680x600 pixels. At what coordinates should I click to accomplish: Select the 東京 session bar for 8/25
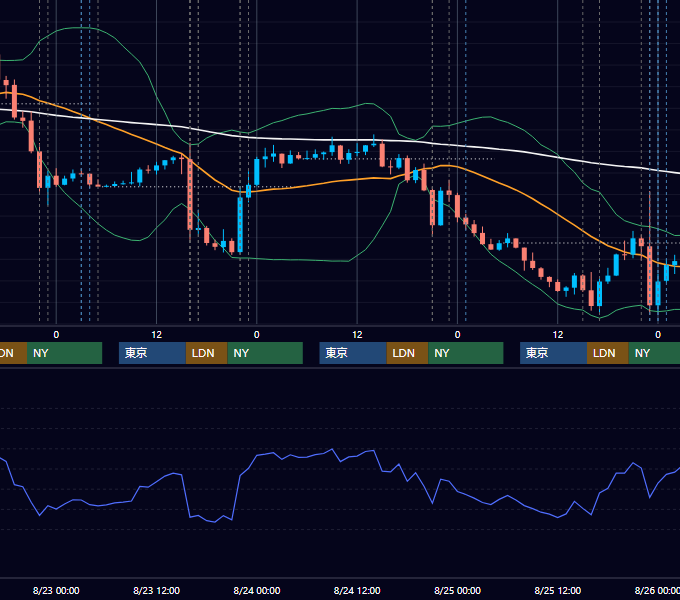[x=553, y=353]
